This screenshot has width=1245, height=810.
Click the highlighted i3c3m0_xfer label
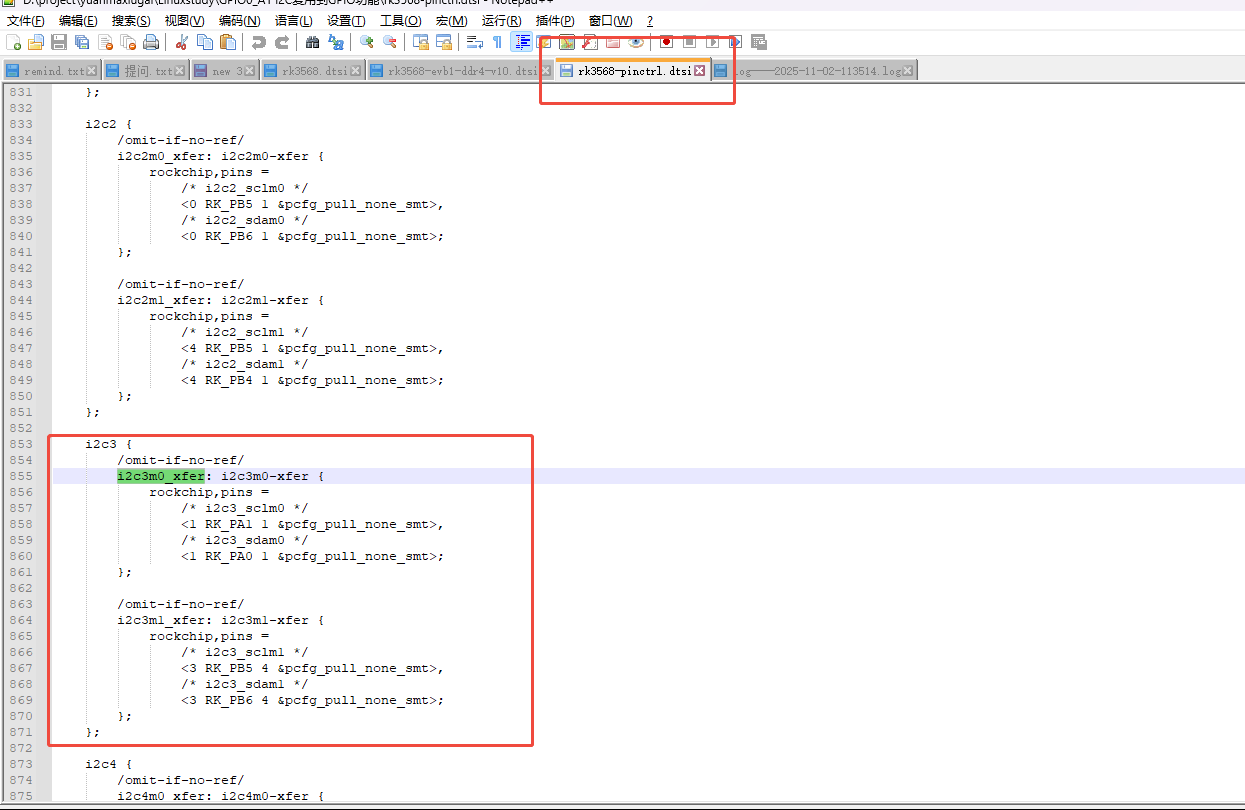(x=161, y=476)
